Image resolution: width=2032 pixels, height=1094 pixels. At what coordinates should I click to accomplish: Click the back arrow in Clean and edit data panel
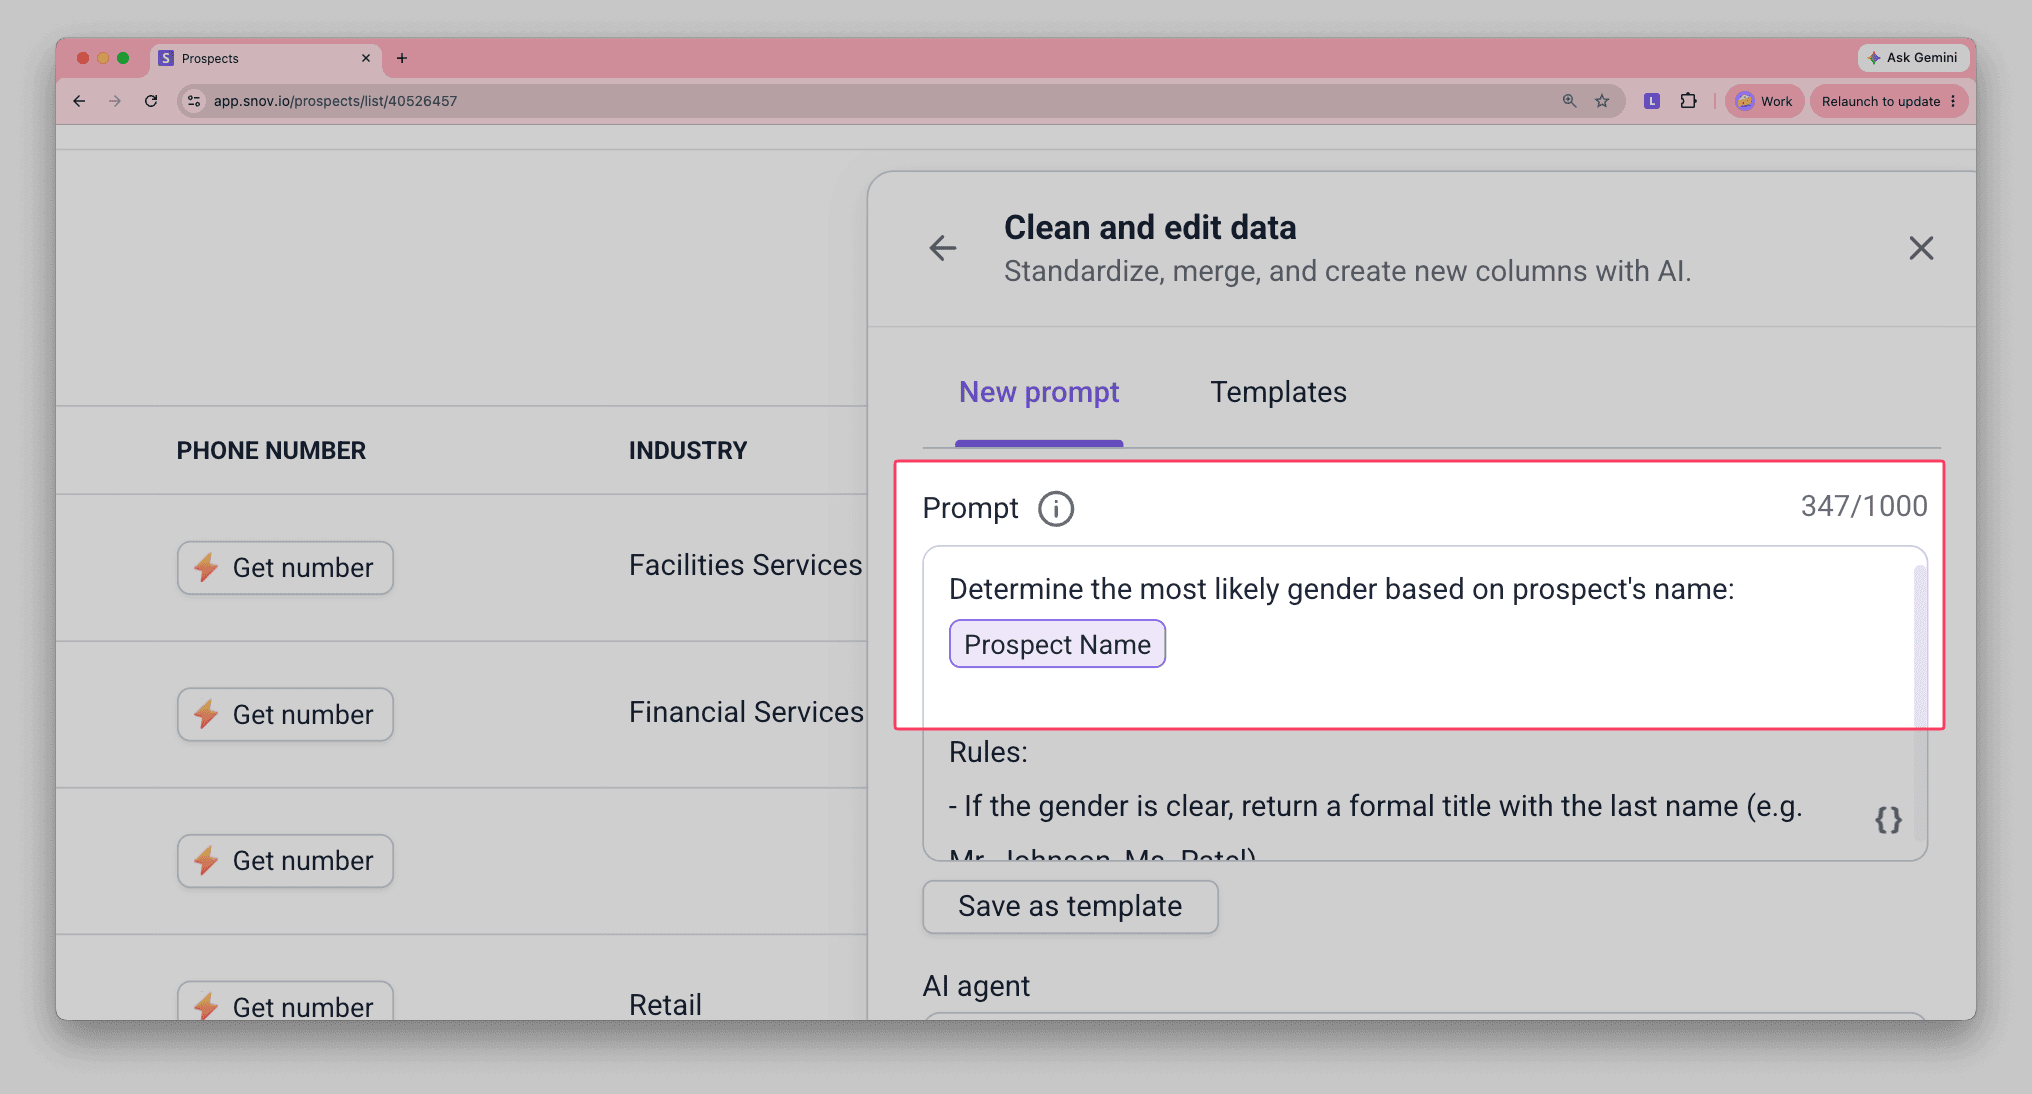click(x=942, y=248)
